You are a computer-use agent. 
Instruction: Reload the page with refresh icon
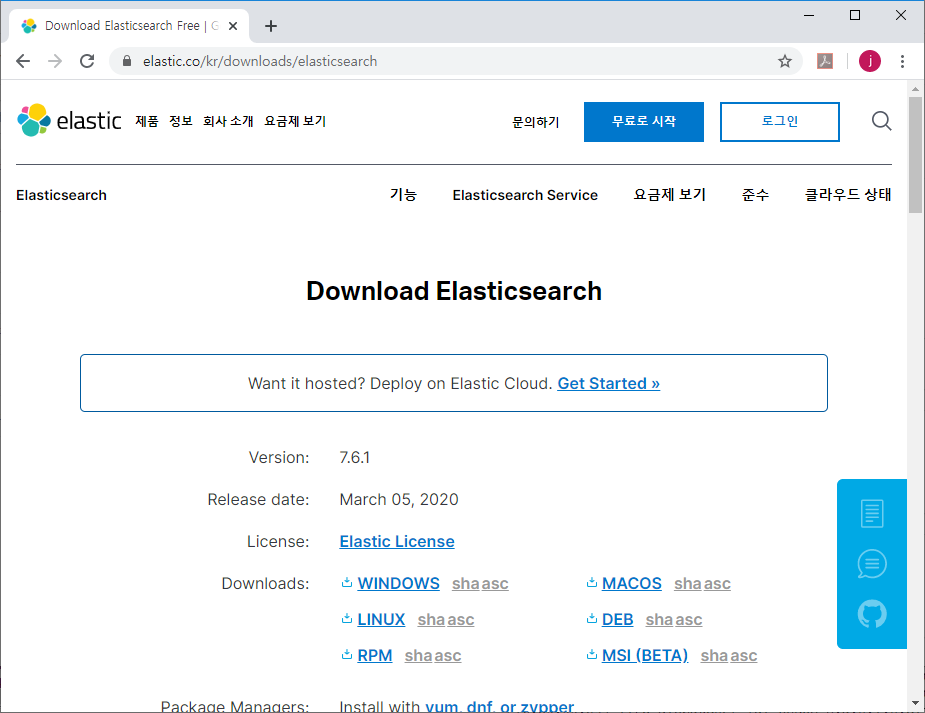tap(87, 61)
